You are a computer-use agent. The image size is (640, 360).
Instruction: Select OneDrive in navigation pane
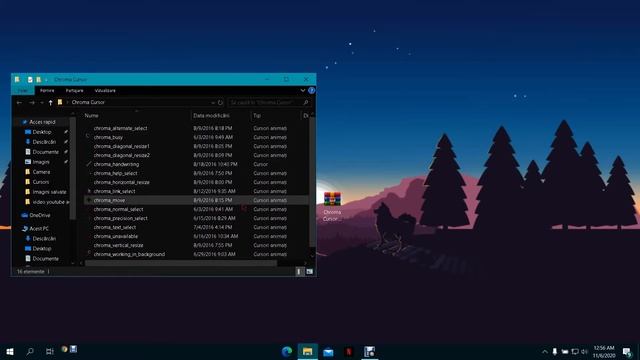40,215
